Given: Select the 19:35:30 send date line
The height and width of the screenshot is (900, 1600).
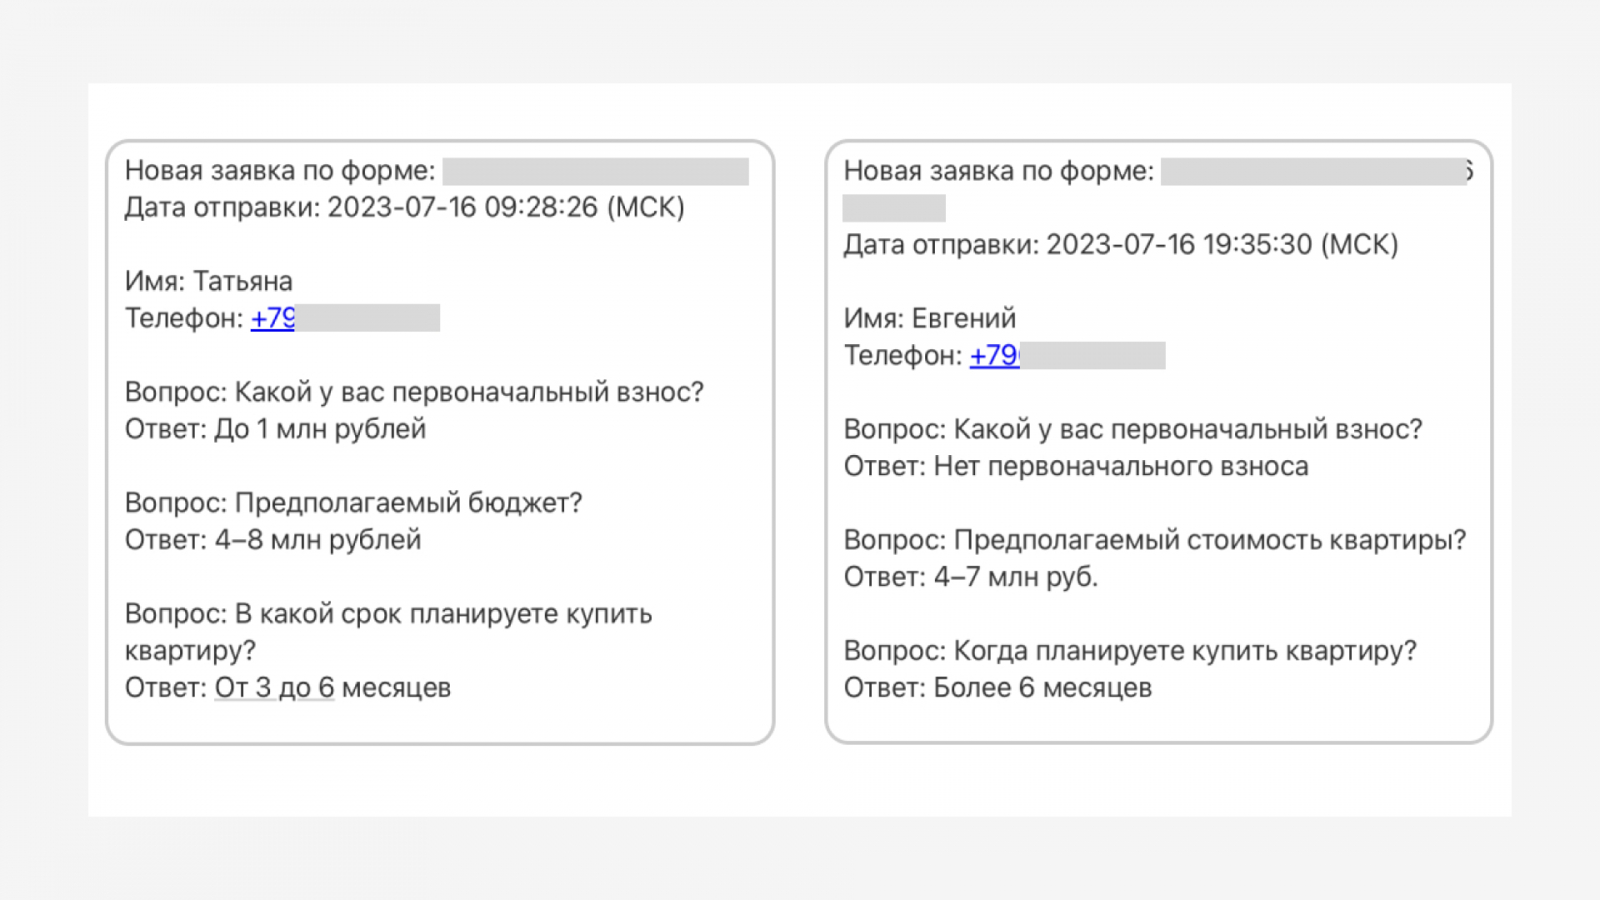Looking at the screenshot, I should (x=1120, y=244).
